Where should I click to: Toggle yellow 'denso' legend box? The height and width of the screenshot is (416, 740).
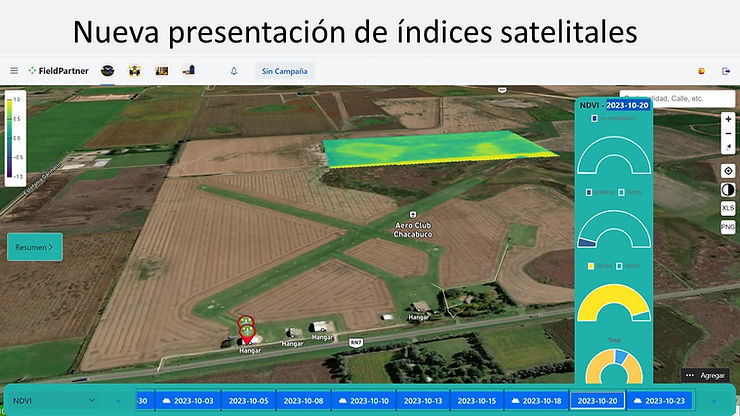pyautogui.click(x=590, y=266)
